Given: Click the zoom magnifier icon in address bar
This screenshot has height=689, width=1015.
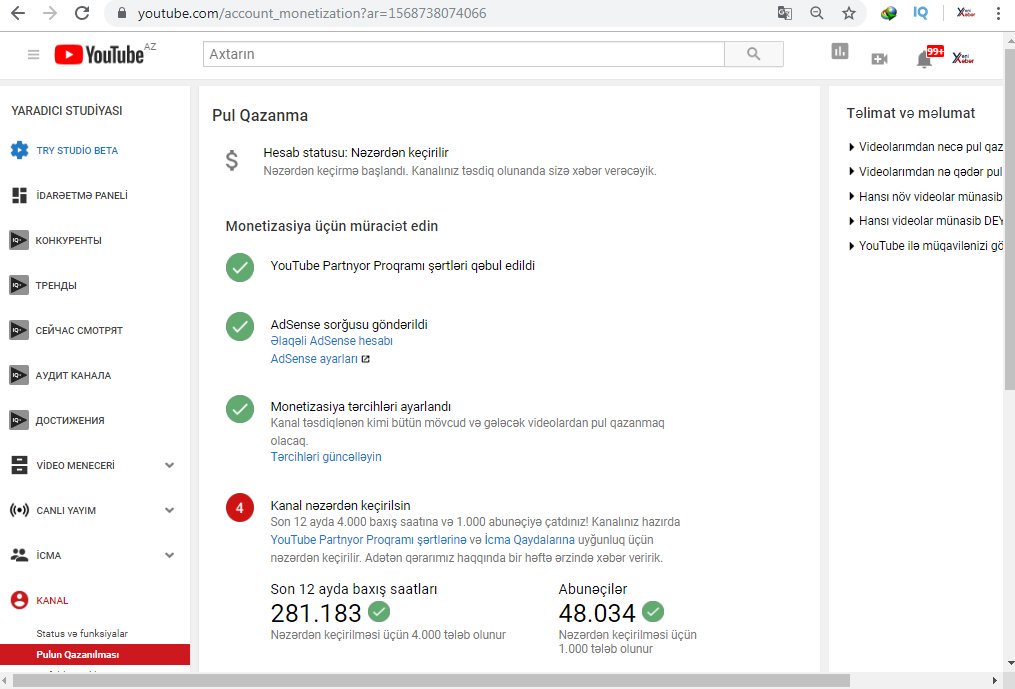Looking at the screenshot, I should click(x=817, y=13).
